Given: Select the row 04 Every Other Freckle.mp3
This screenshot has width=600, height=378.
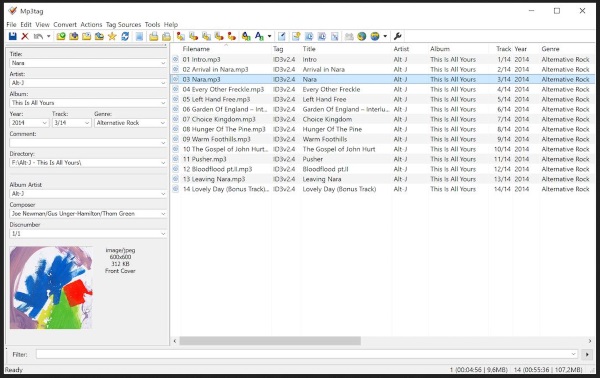Looking at the screenshot, I should 382,89.
